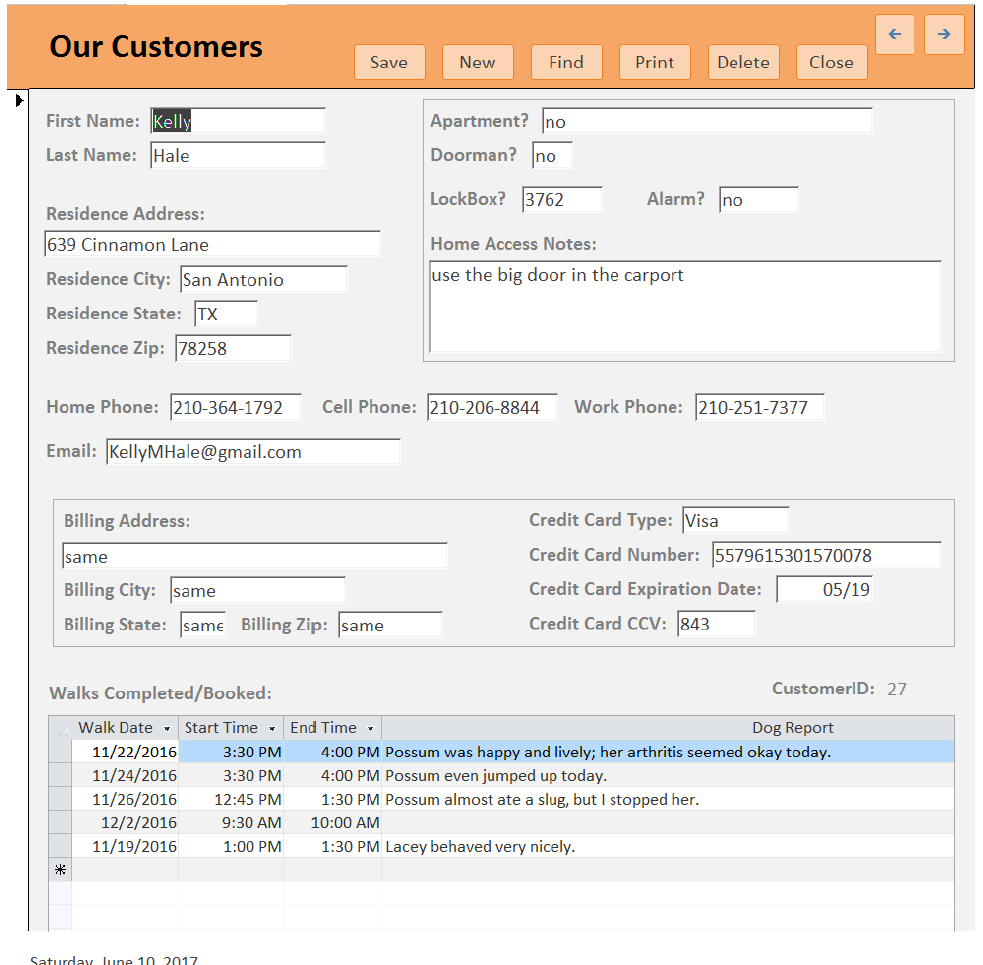Open the End Time column dropdown
Viewport: 983px width, 965px height.
370,729
